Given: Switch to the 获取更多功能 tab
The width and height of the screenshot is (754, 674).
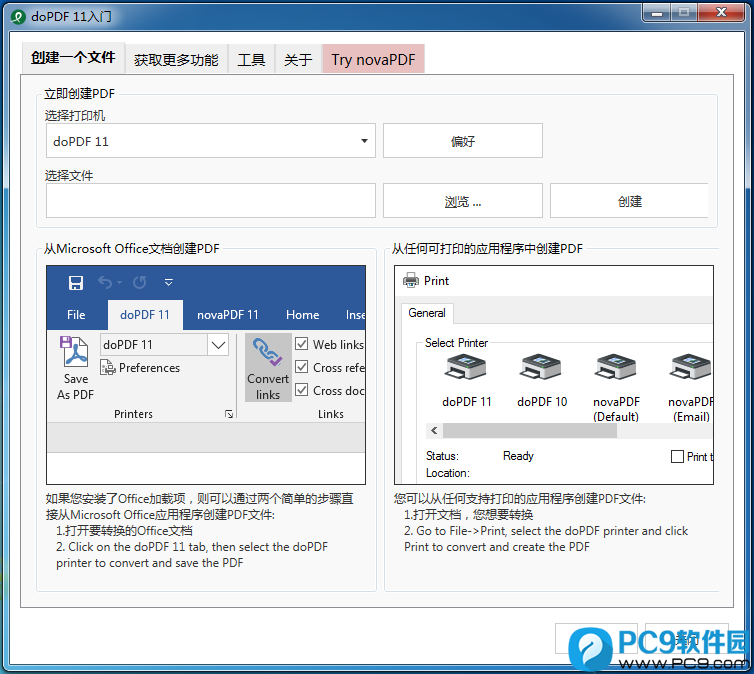Looking at the screenshot, I should pyautogui.click(x=176, y=60).
